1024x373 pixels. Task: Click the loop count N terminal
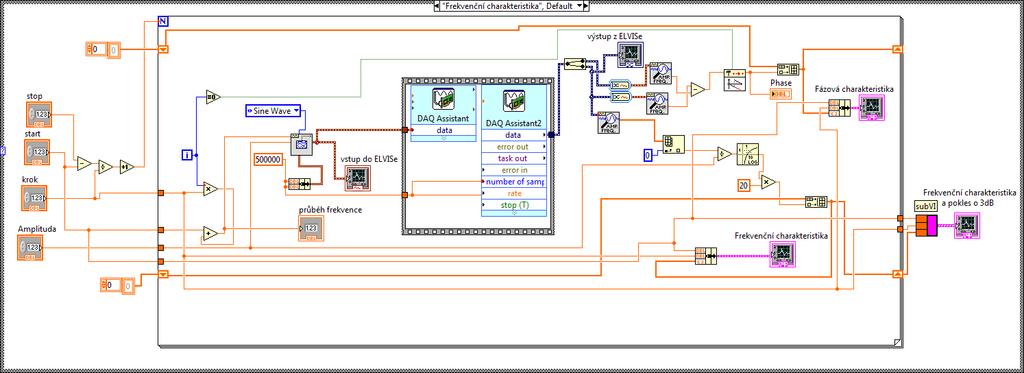(x=163, y=22)
